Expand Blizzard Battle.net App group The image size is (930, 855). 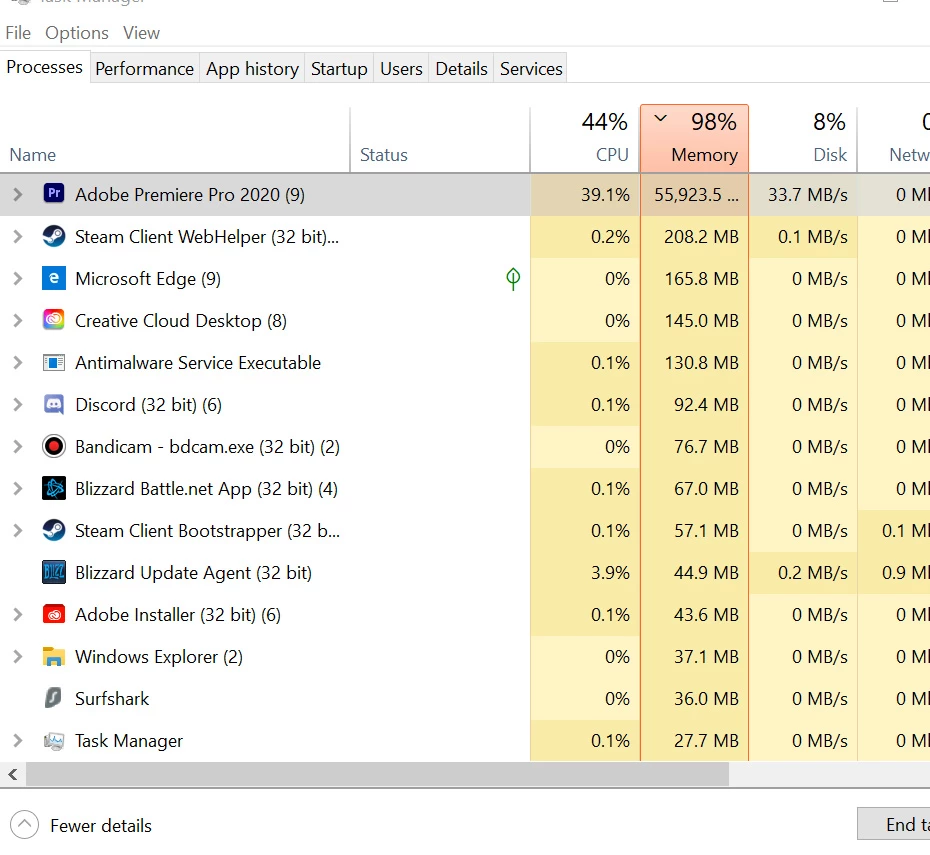click(18, 489)
